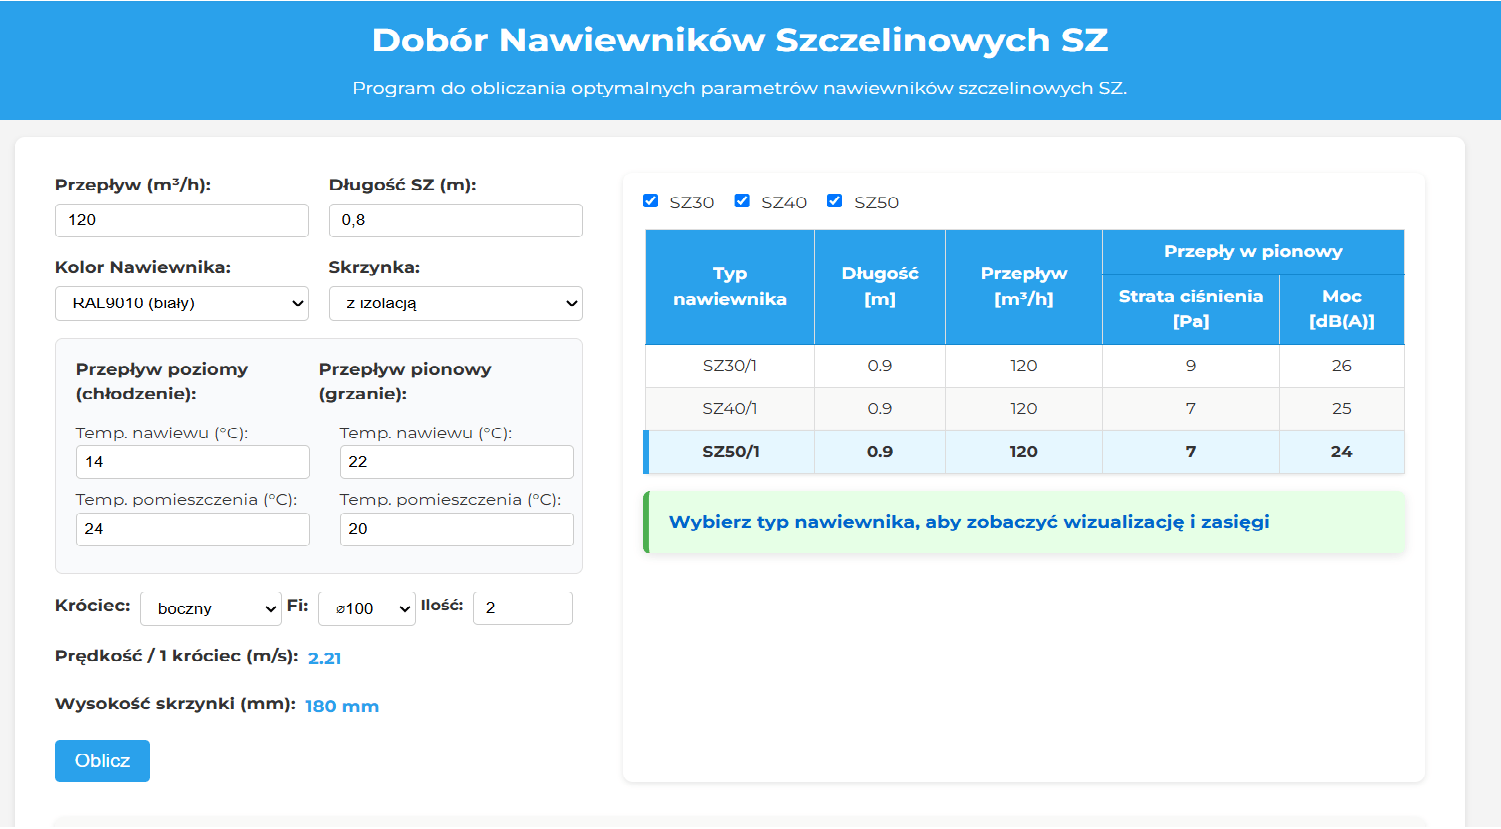Toggle the SZ50 checkbox
Image resolution: width=1501 pixels, height=829 pixels.
[834, 201]
